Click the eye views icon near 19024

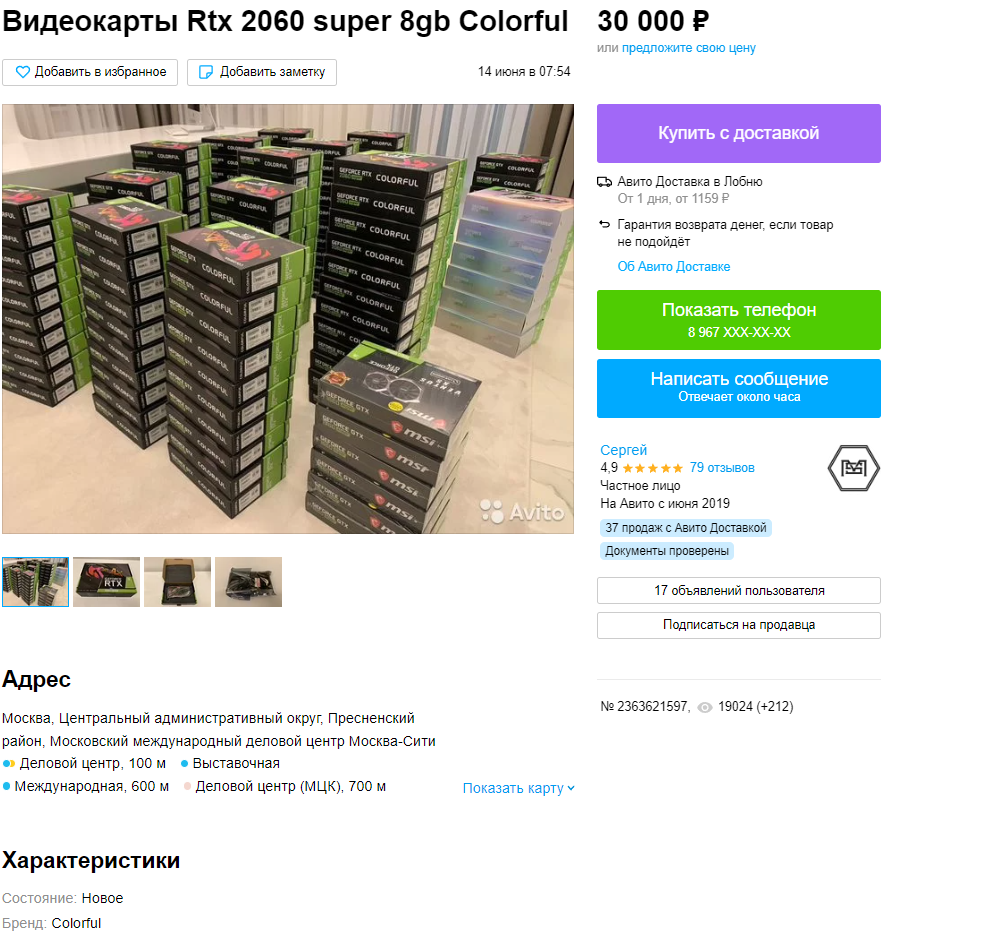(x=704, y=707)
